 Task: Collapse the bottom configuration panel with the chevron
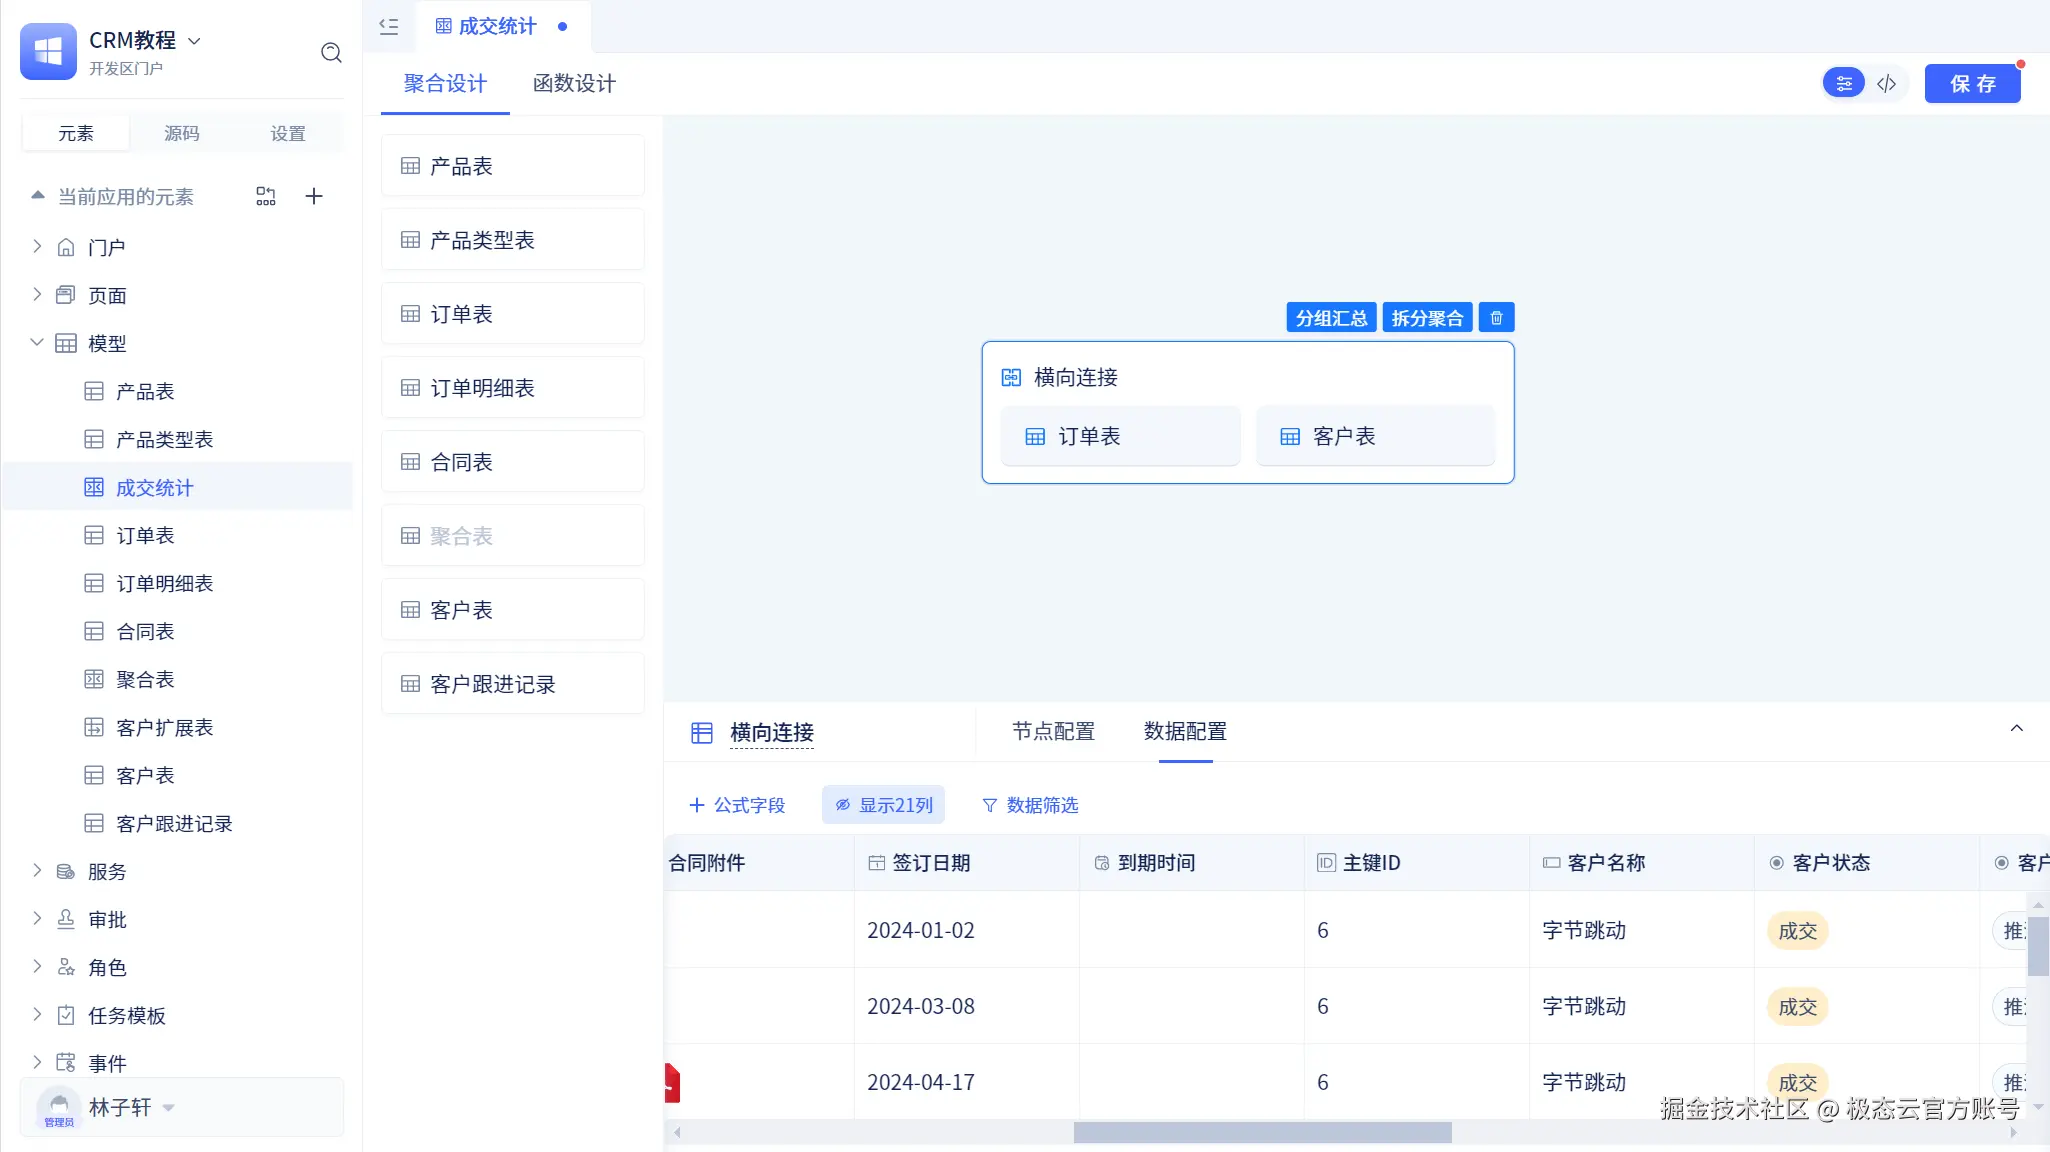(2016, 728)
